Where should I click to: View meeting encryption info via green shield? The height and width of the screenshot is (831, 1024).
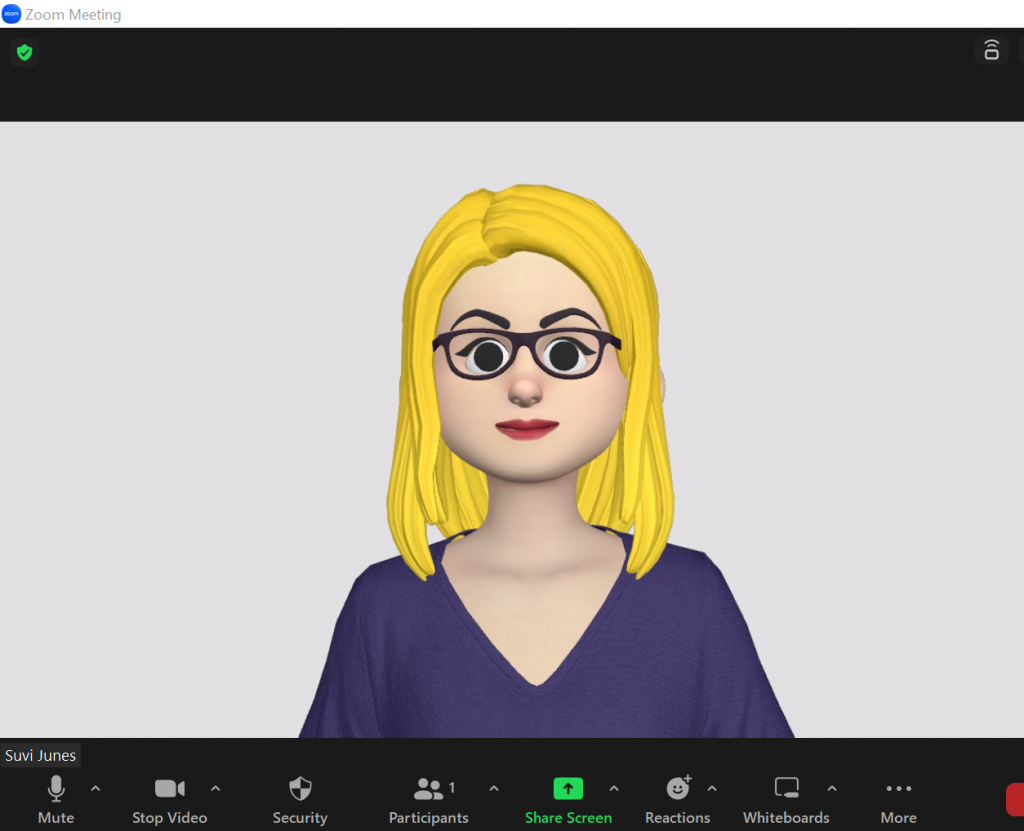[x=24, y=52]
